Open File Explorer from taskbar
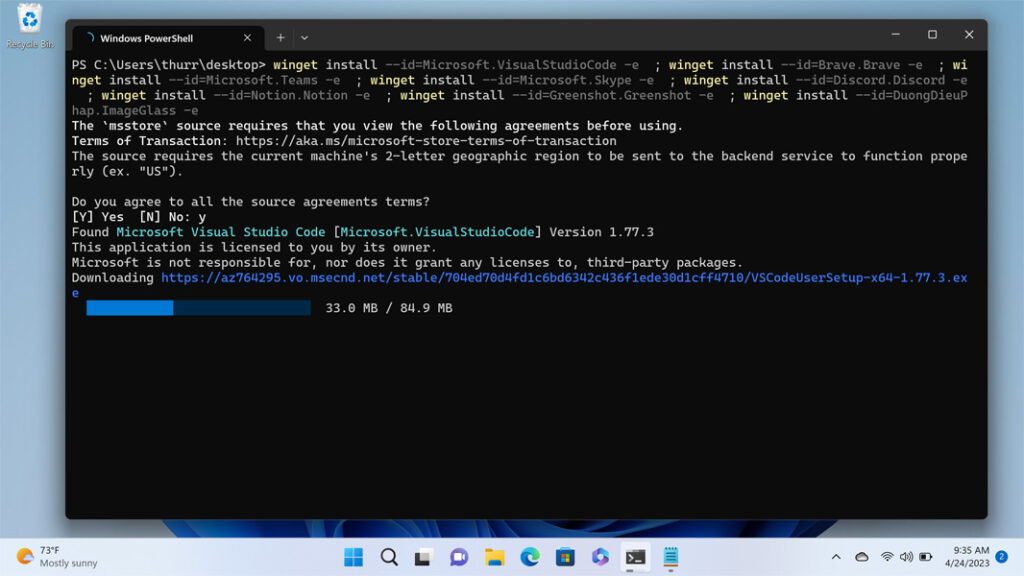This screenshot has width=1024, height=576. pyautogui.click(x=494, y=557)
